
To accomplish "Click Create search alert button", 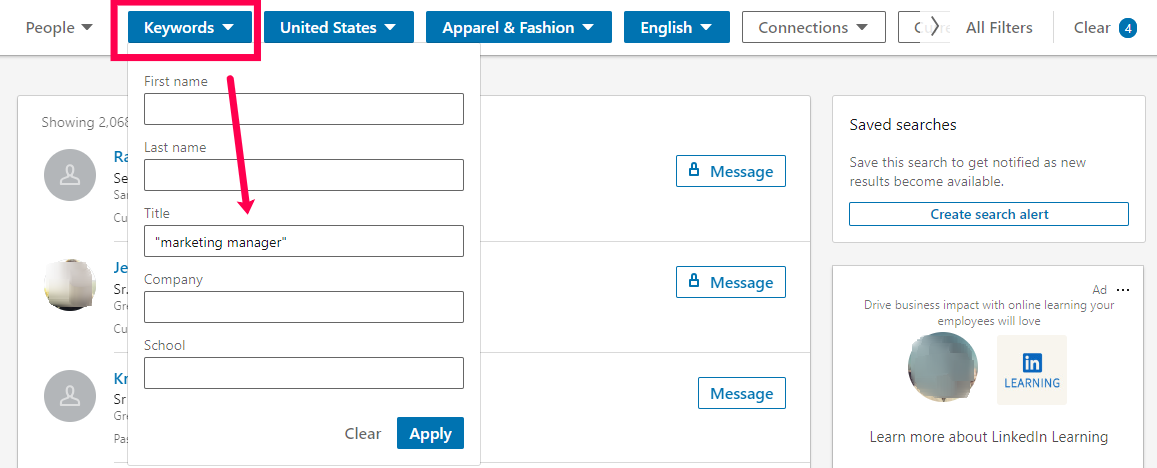I will (x=988, y=214).
